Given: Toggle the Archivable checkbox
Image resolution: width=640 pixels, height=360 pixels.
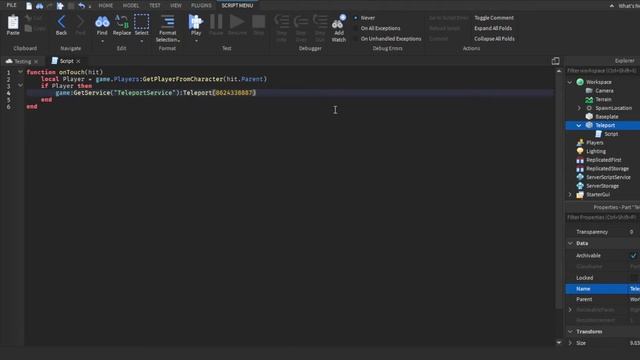Looking at the screenshot, I should (633, 256).
